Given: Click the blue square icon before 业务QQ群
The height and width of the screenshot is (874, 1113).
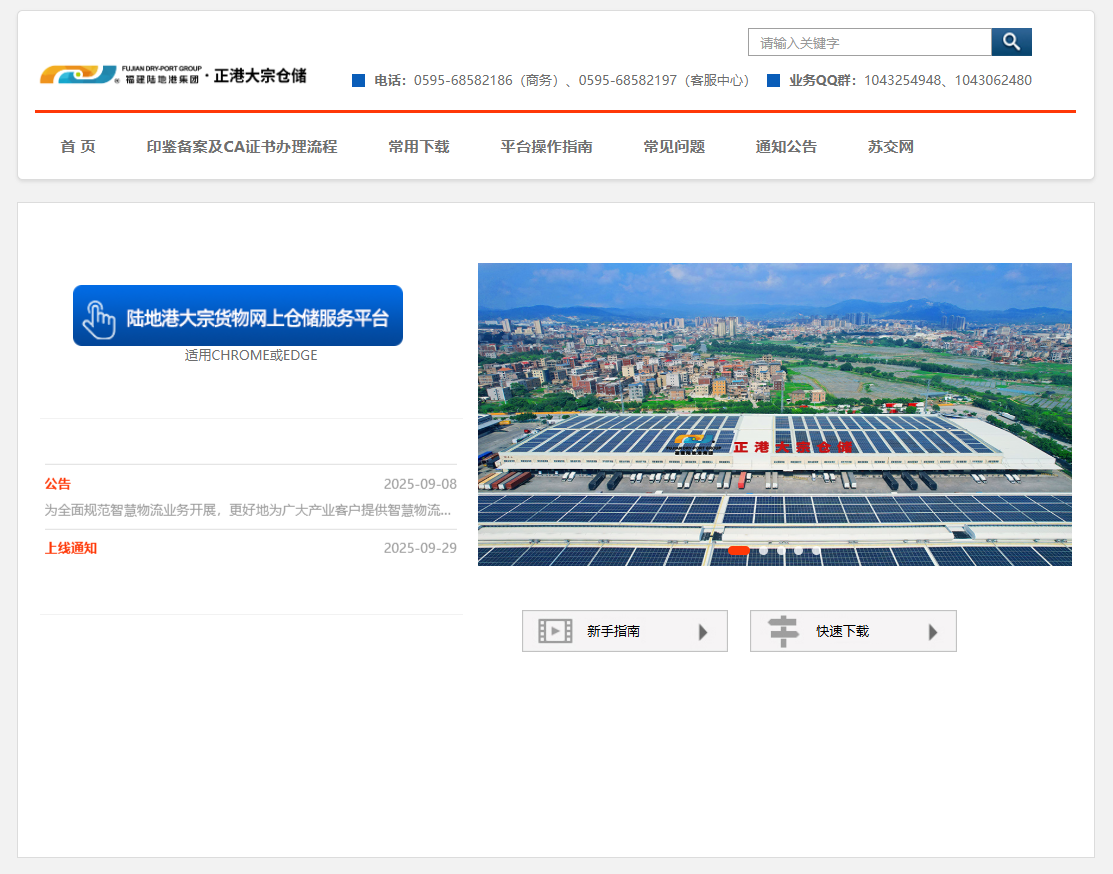Looking at the screenshot, I should (x=771, y=80).
